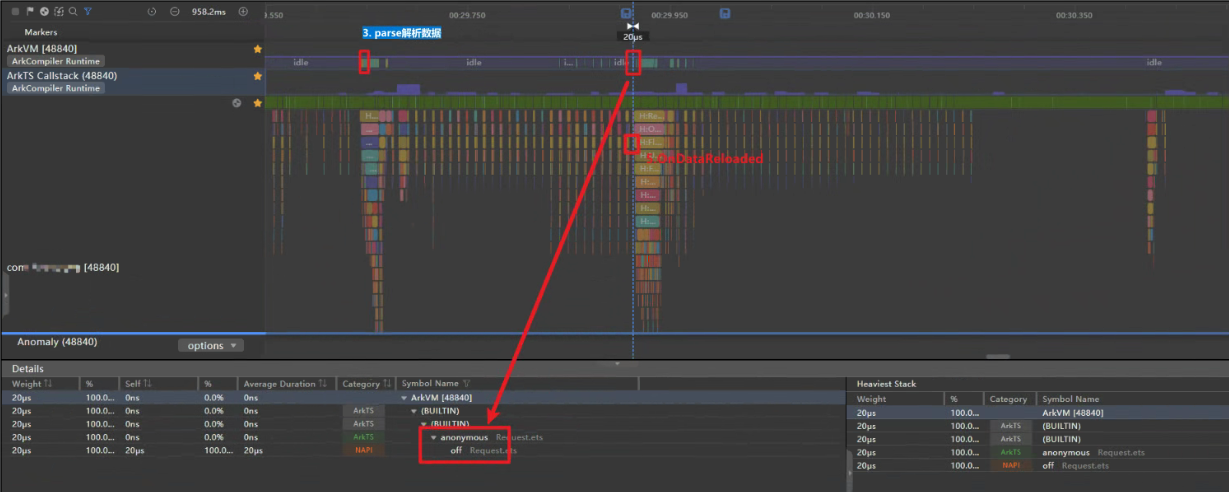Toggle star on the process thread lane

257,103
